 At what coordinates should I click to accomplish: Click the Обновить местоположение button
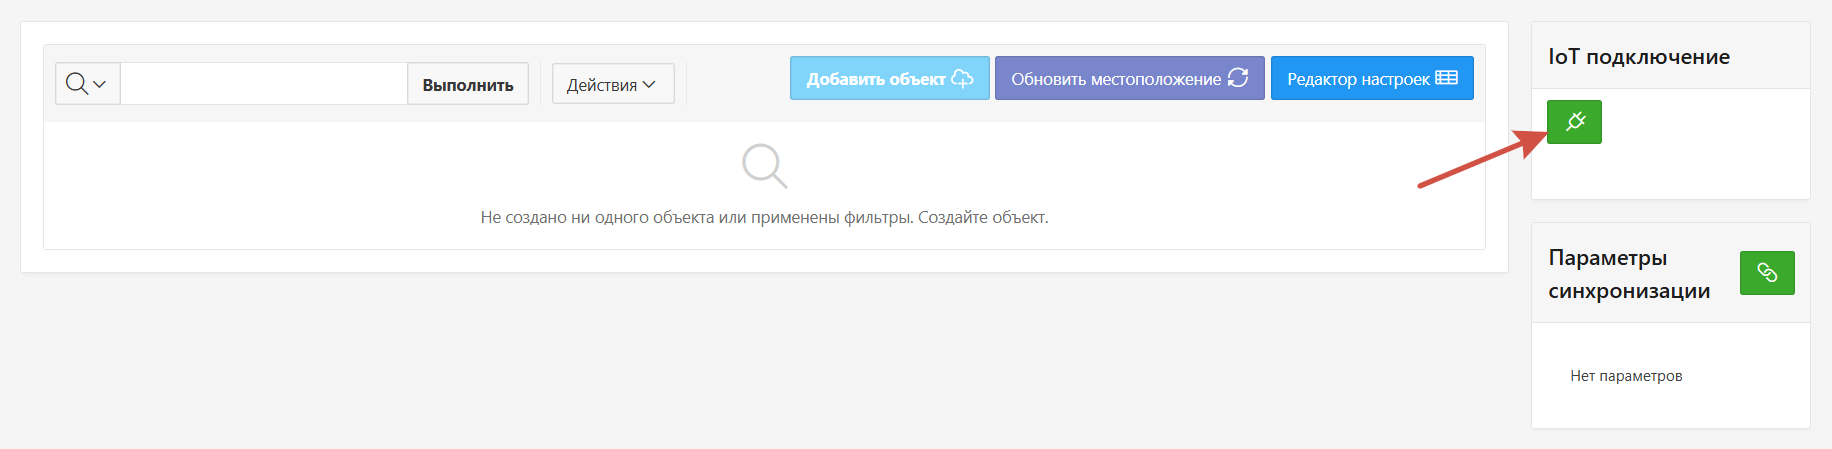[1130, 78]
